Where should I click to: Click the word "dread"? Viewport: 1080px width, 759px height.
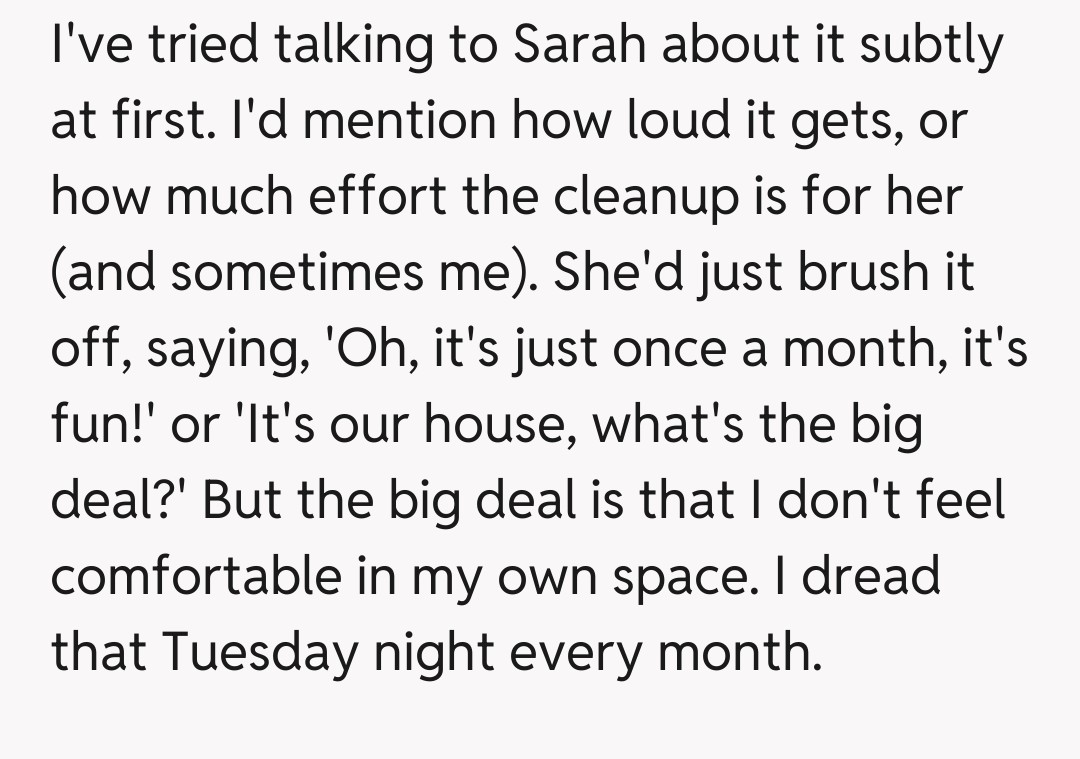coord(870,576)
